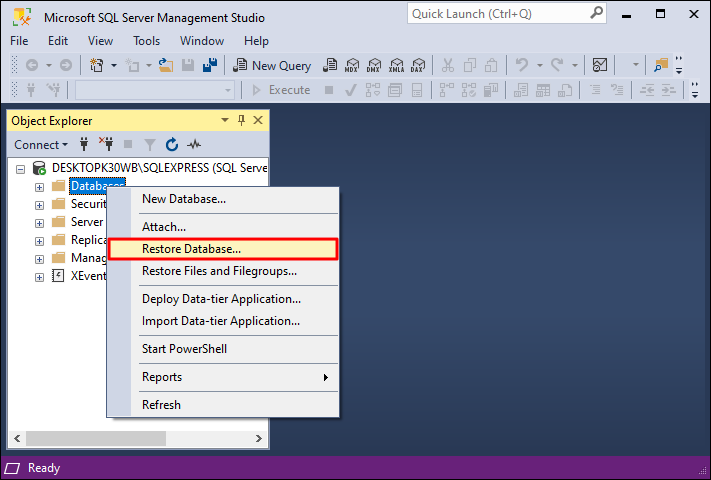Expand the Replication folder node
Image resolution: width=711 pixels, height=480 pixels.
pos(39,241)
